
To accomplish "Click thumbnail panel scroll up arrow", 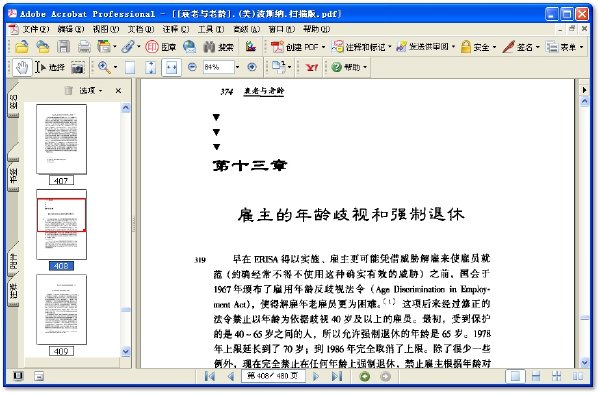I will click(x=126, y=108).
